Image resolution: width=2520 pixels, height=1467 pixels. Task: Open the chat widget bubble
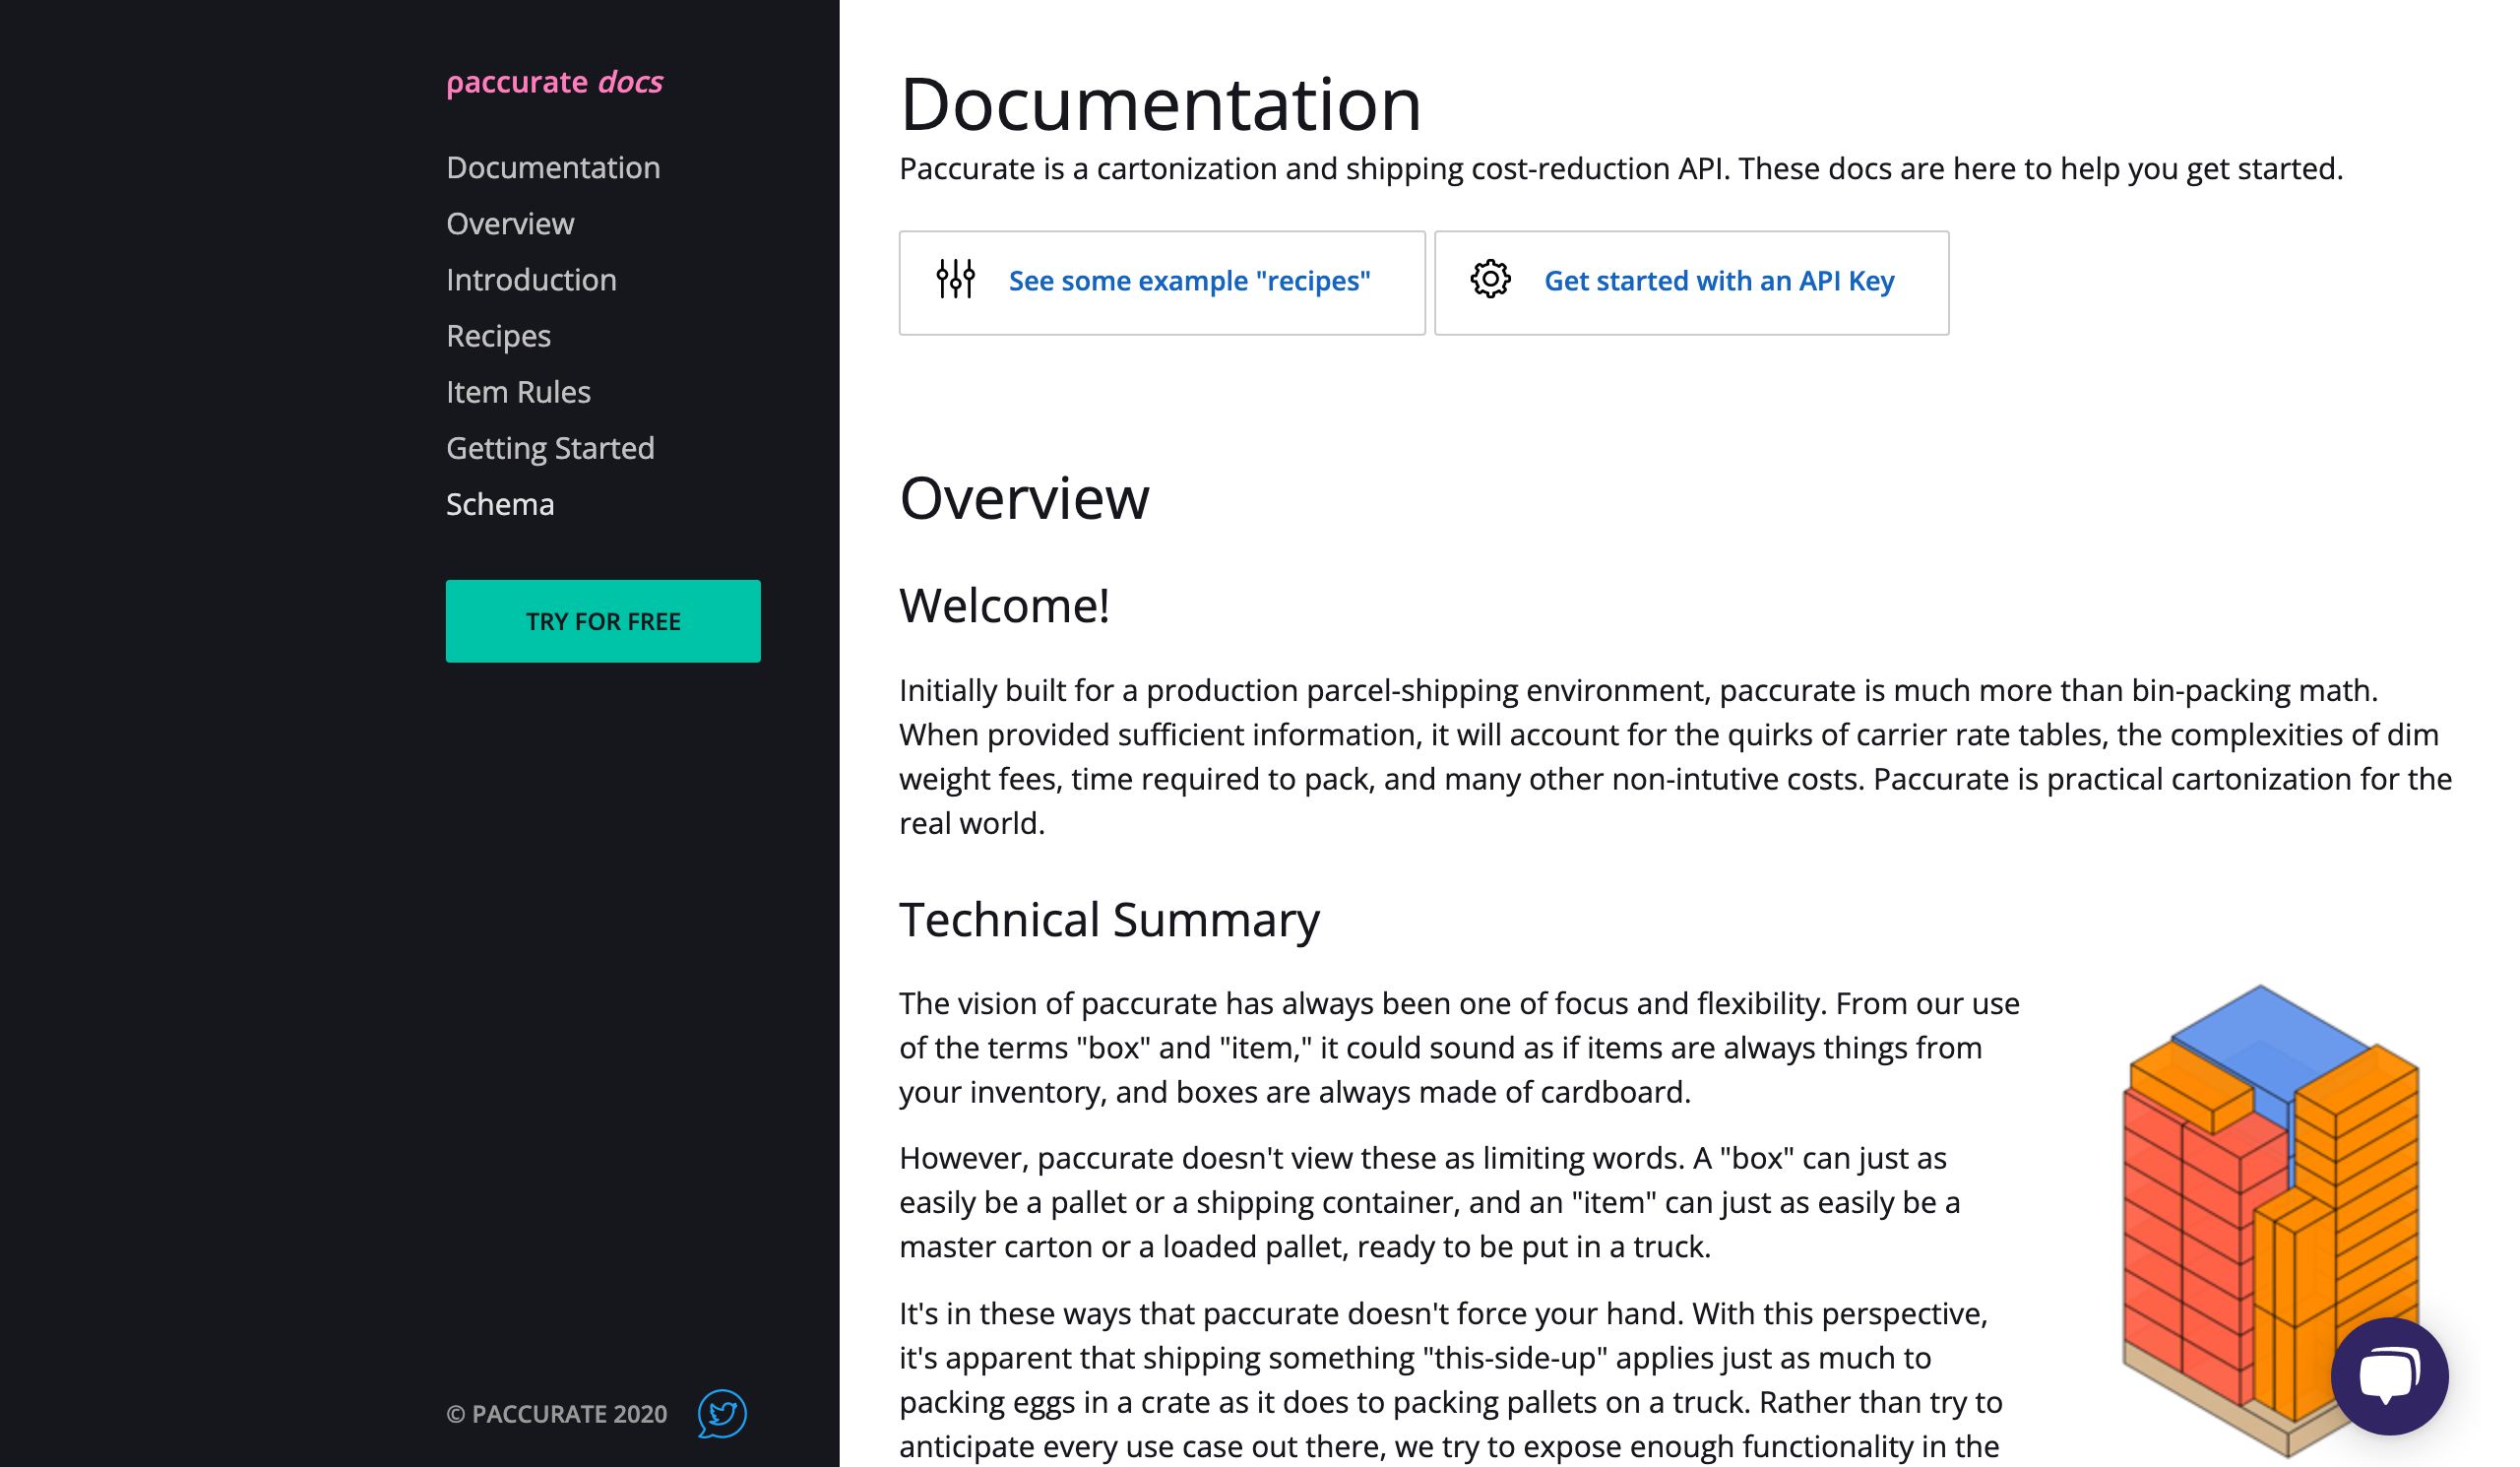tap(2389, 1376)
